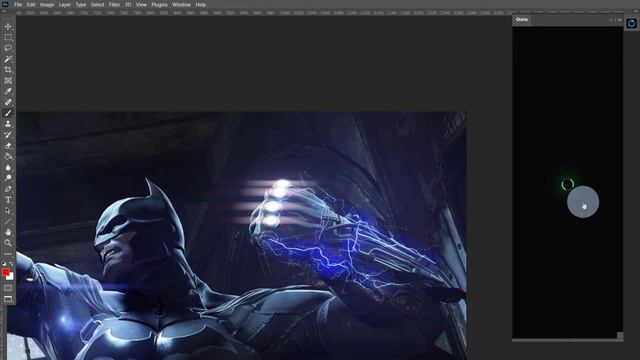Collapse the Oniric panel with double arrows
Viewport: 640px width, 360px height.
(x=611, y=20)
